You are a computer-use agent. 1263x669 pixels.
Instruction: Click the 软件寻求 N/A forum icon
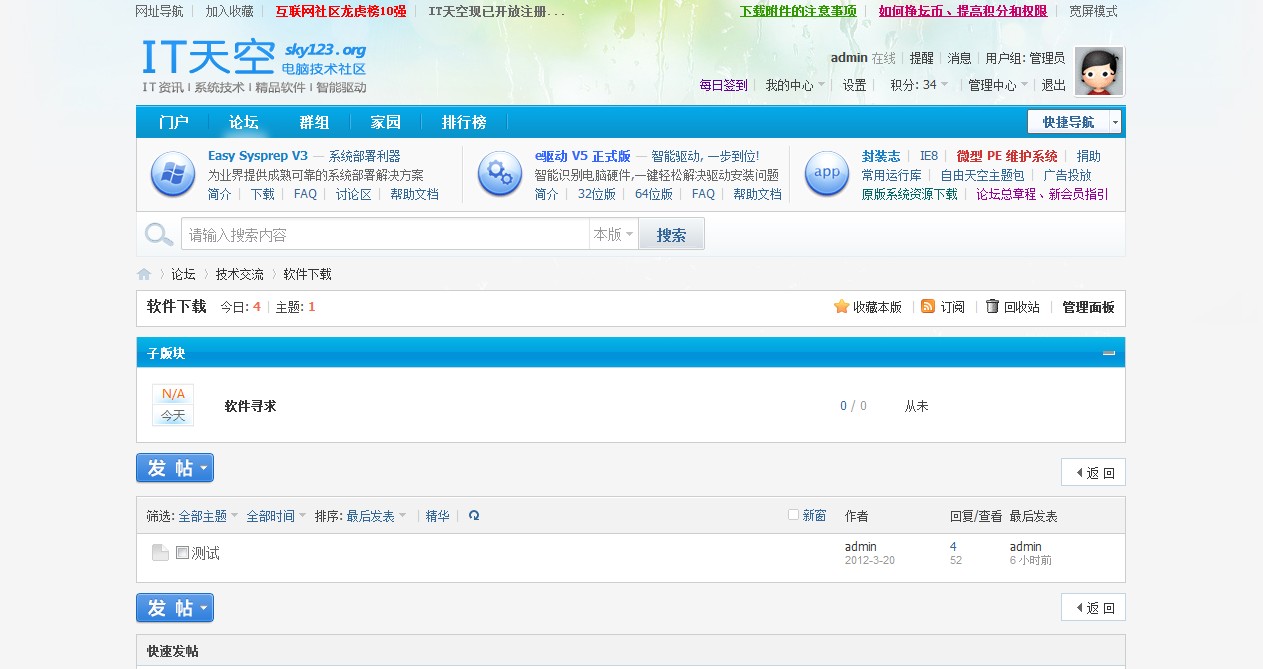173,405
